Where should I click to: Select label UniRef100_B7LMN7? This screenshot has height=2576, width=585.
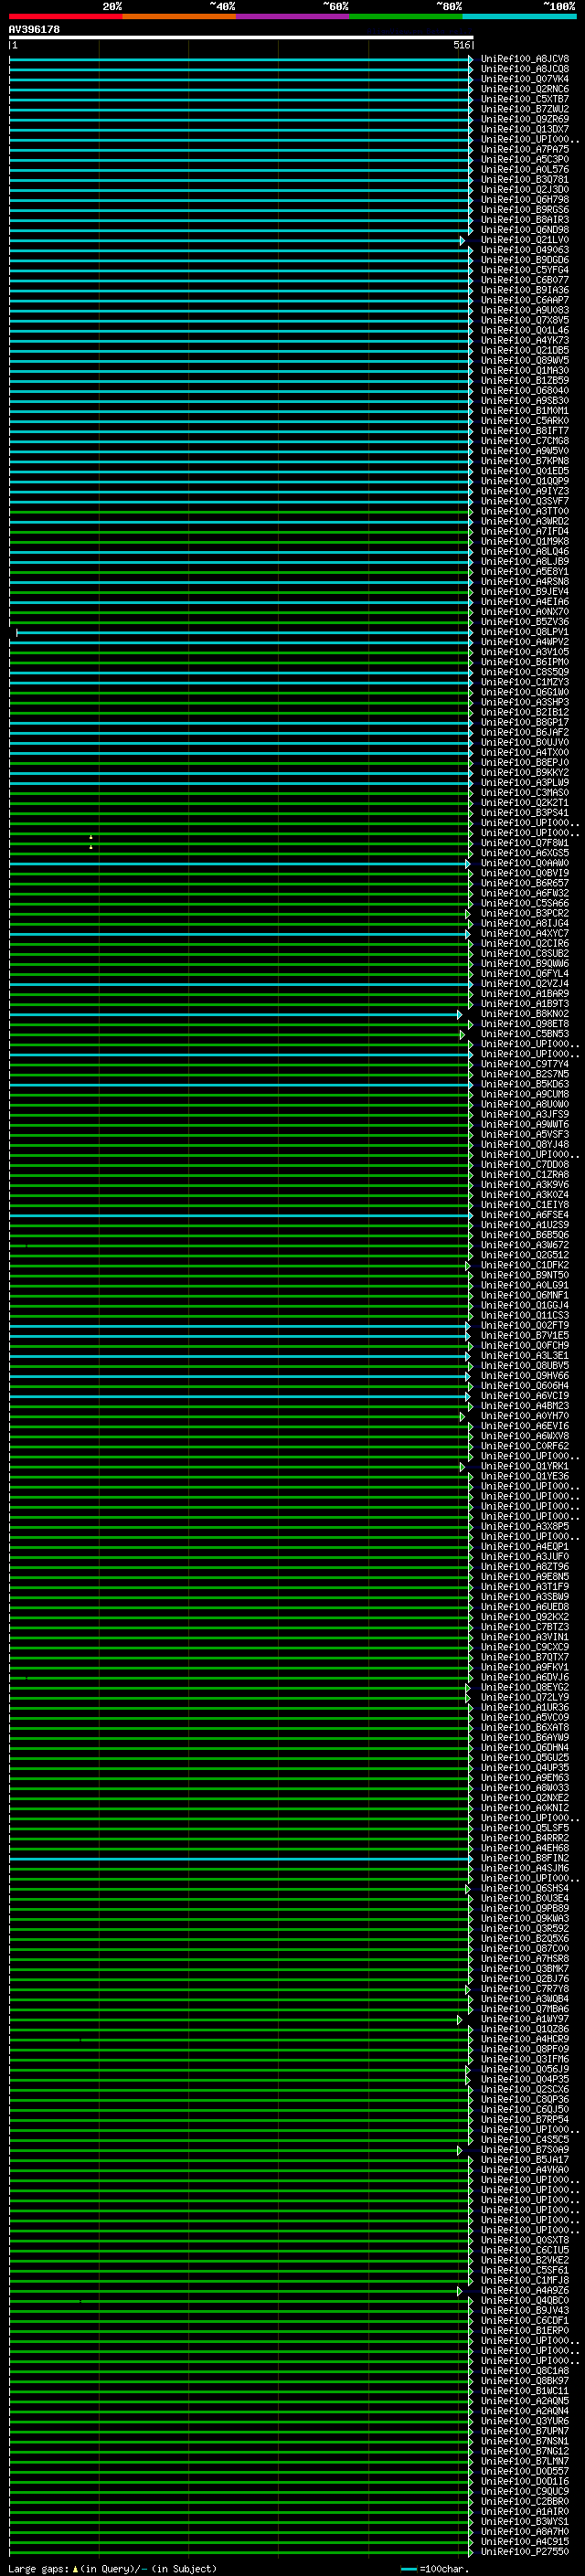[525, 2461]
